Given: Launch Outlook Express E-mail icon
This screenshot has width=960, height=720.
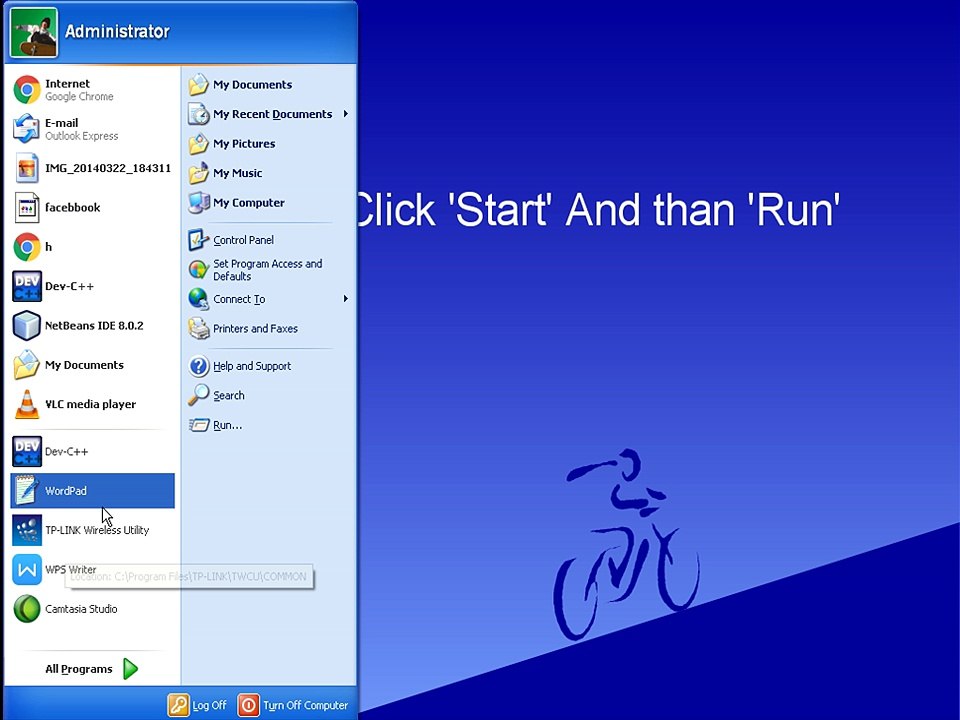Looking at the screenshot, I should click(x=27, y=129).
